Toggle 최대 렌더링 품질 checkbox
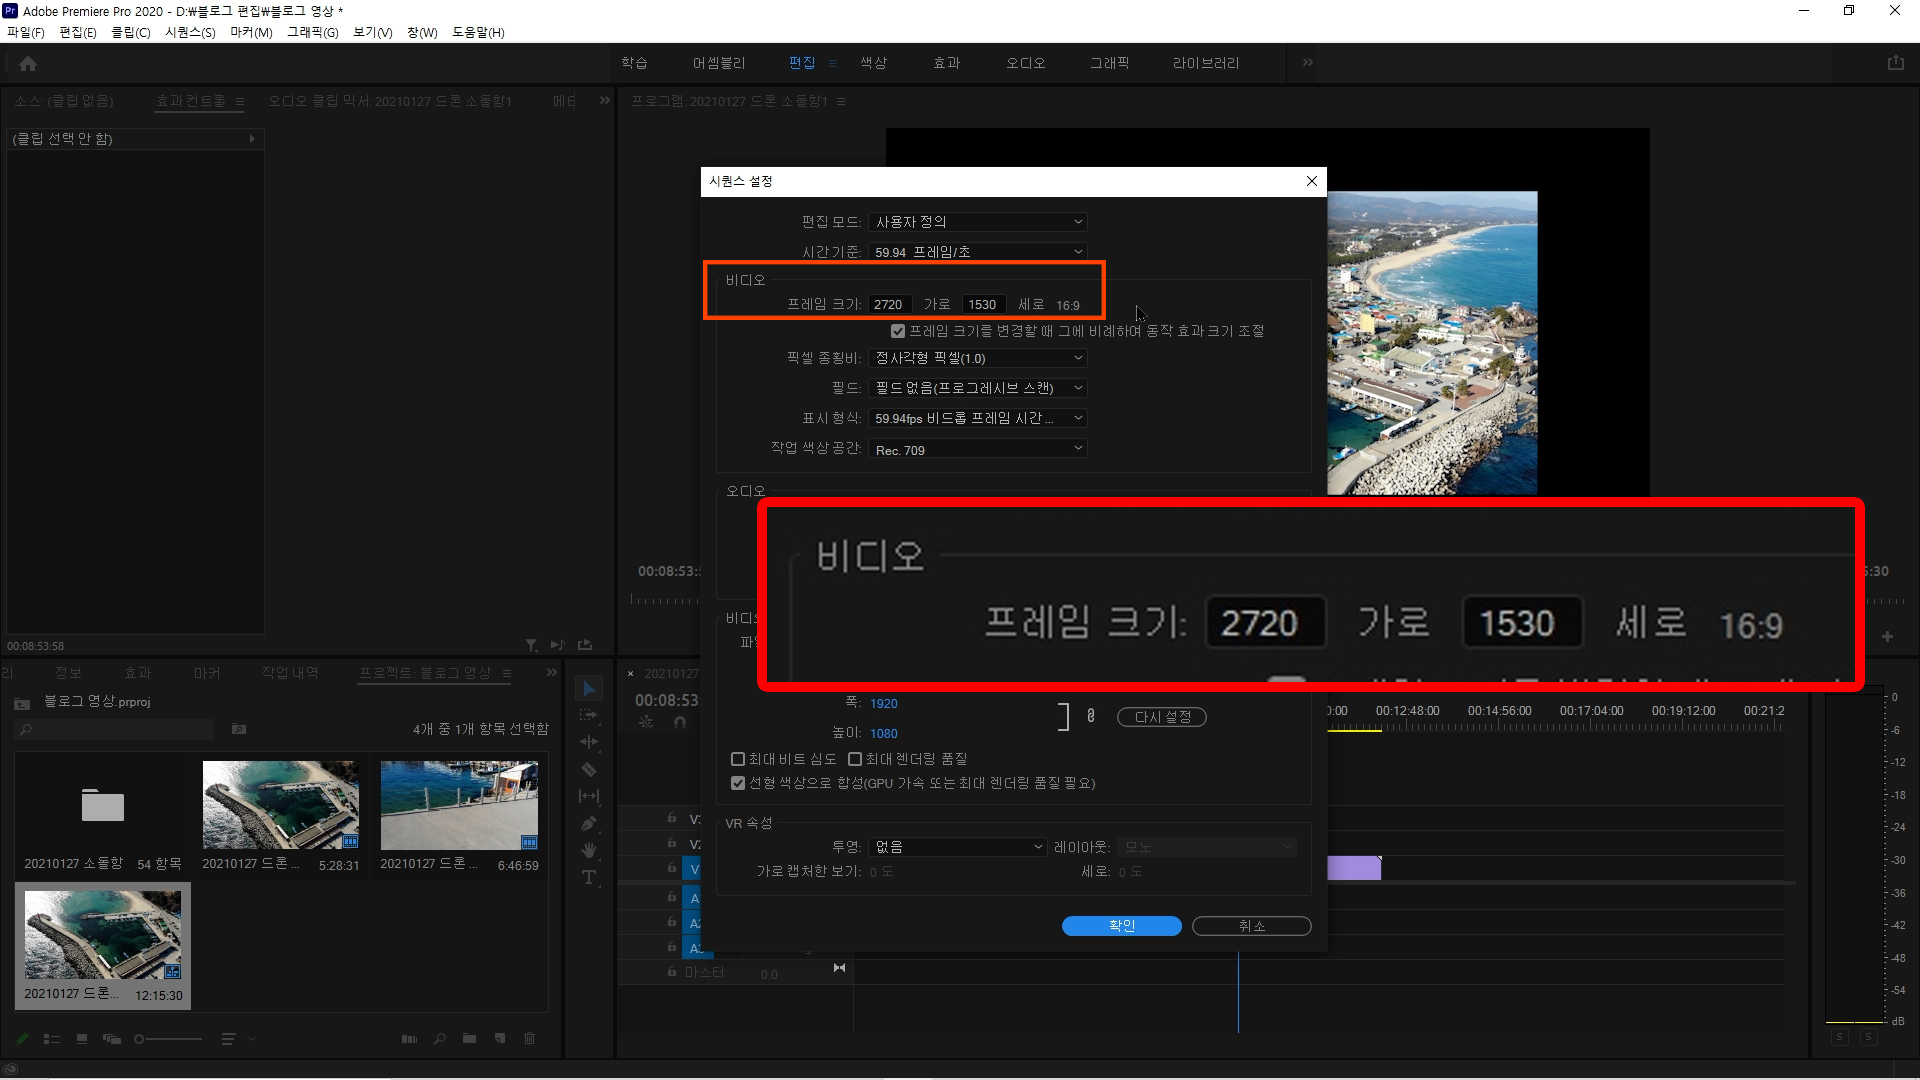1920x1080 pixels. (x=855, y=759)
